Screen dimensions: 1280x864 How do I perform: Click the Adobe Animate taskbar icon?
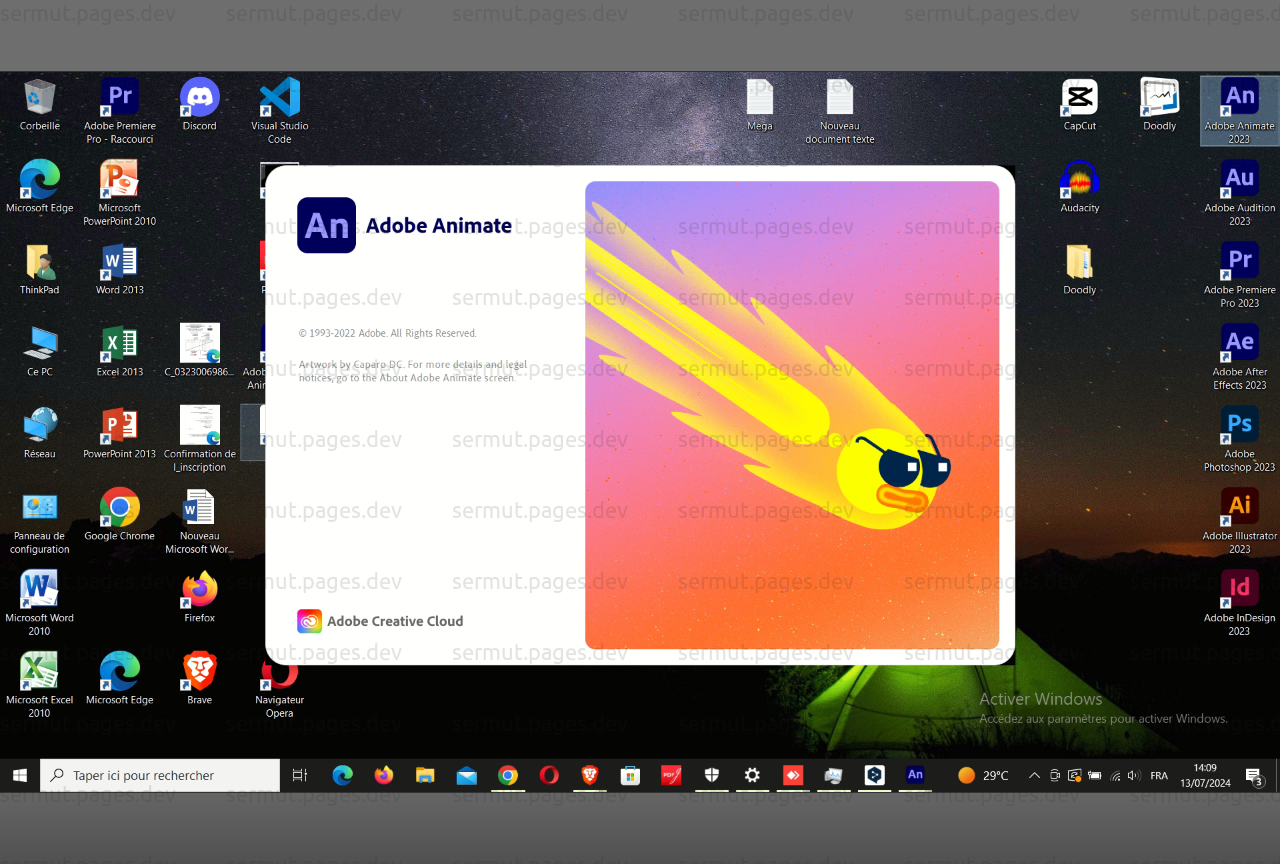coord(915,775)
